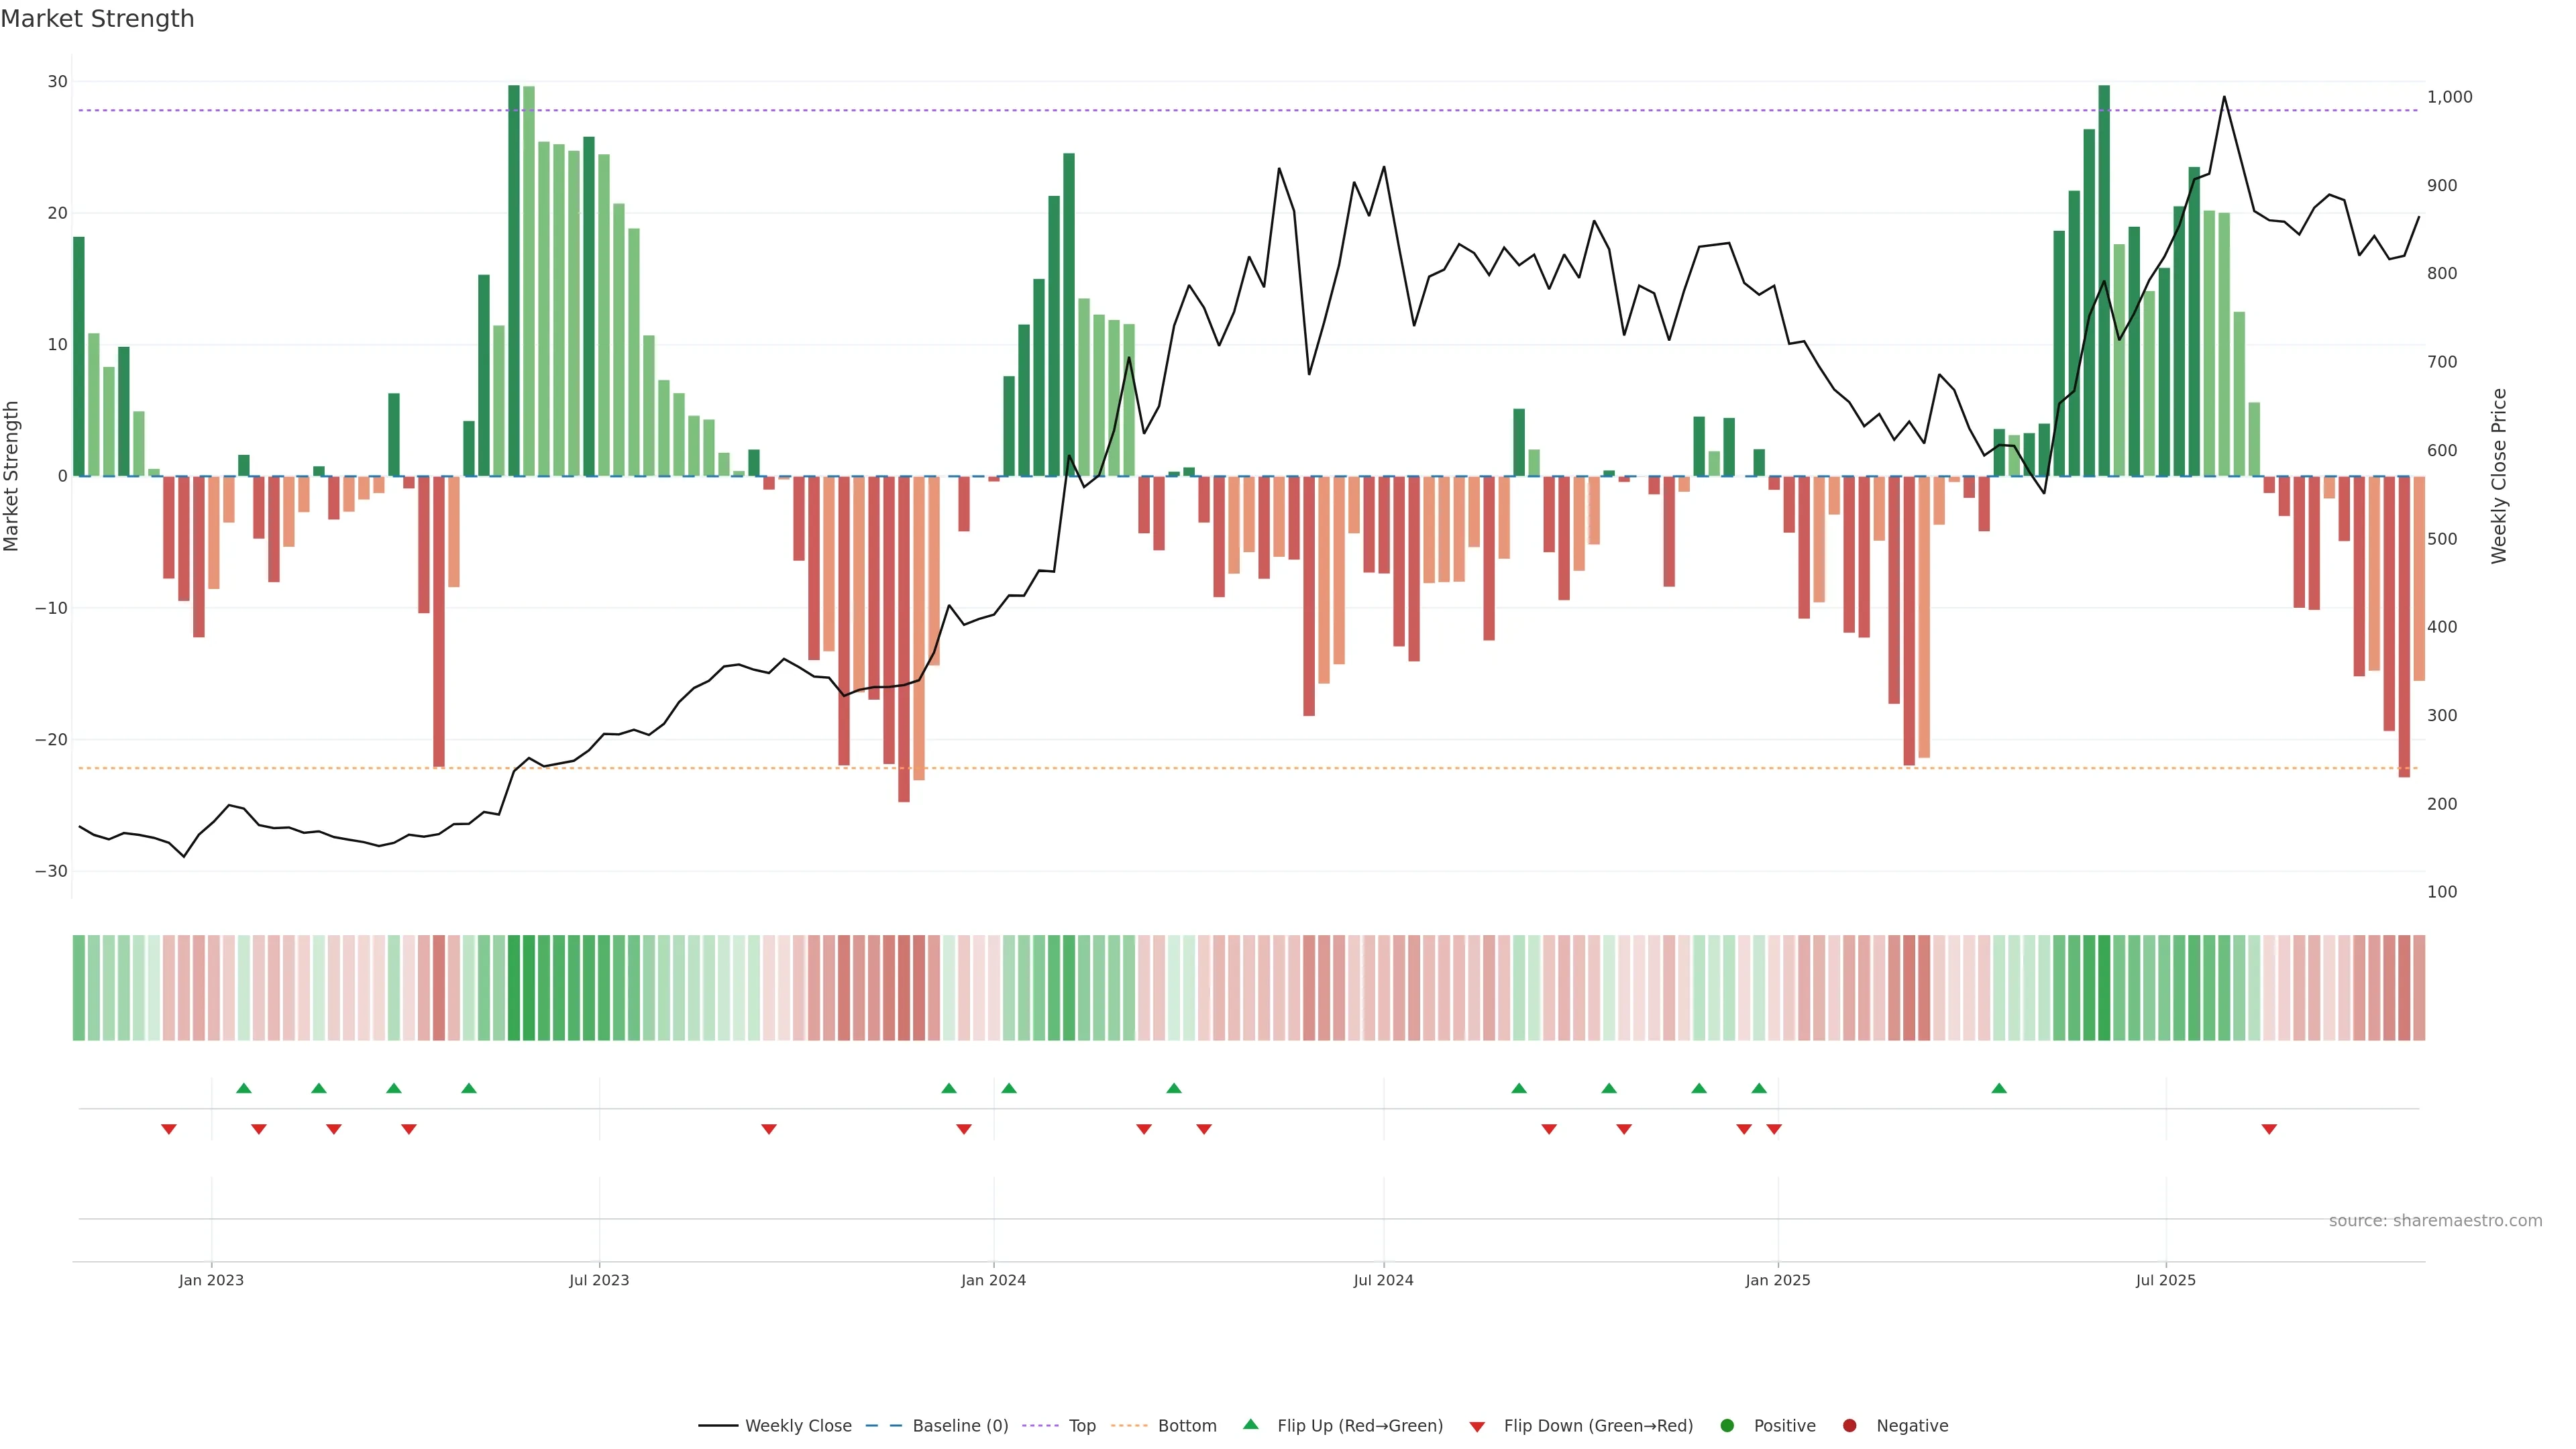2576x1449 pixels.
Task: Click the 1,000 right axis price label
Action: coord(2449,97)
